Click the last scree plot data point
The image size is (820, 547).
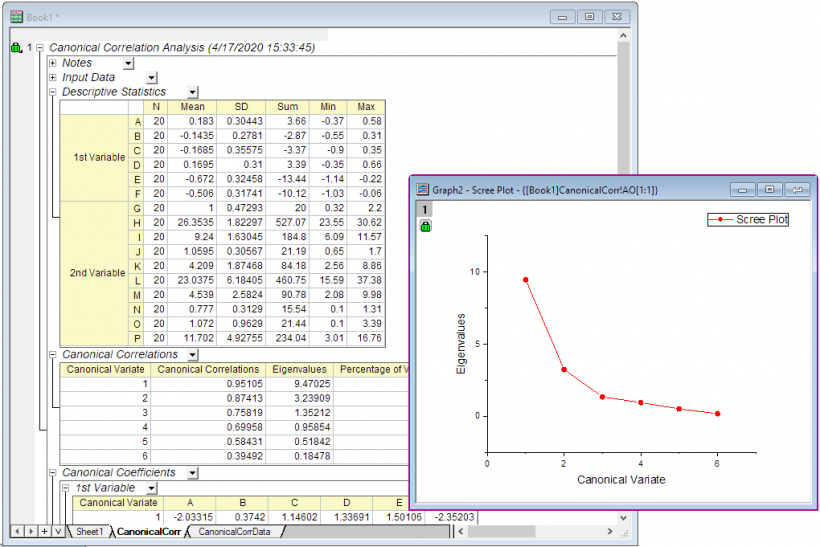(717, 414)
